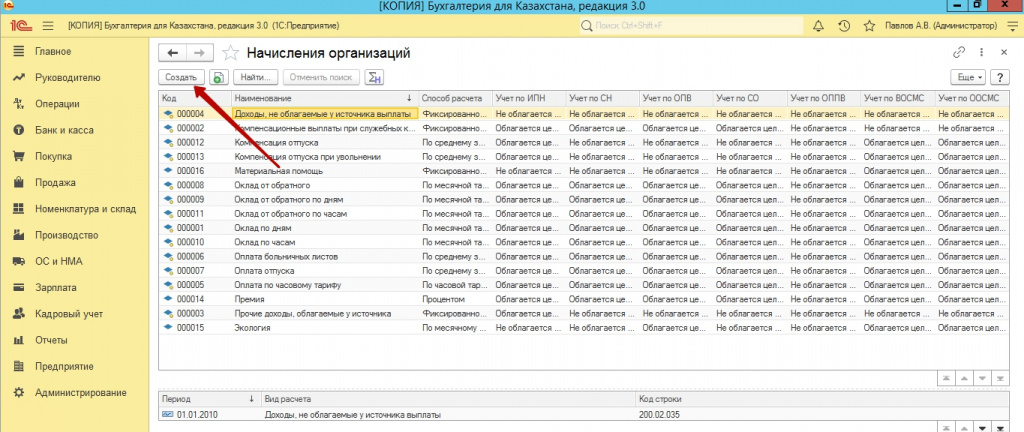Open the Главное section
Screen dimensions: 1024x432
(53, 51)
